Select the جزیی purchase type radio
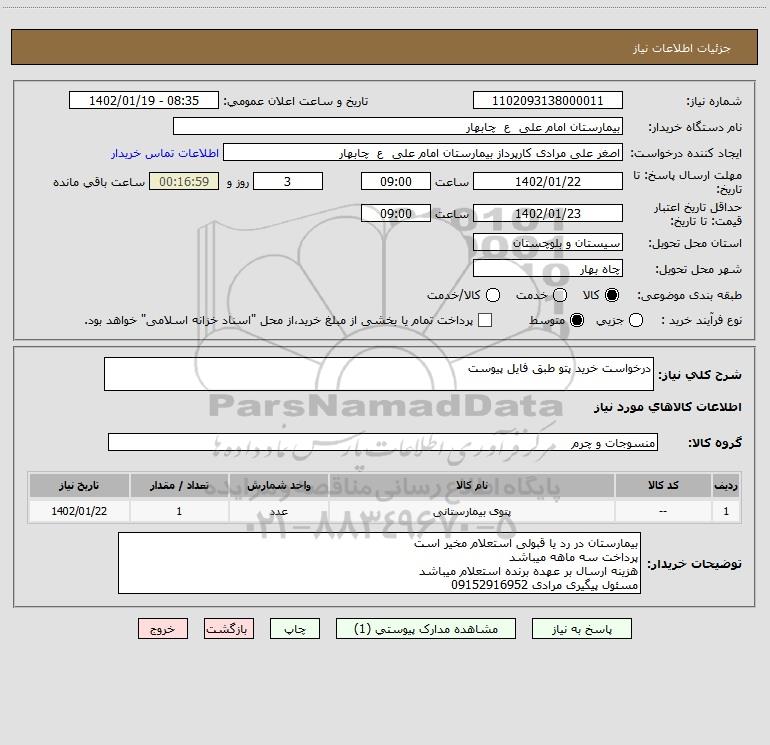The width and height of the screenshot is (770, 745). coord(636,320)
